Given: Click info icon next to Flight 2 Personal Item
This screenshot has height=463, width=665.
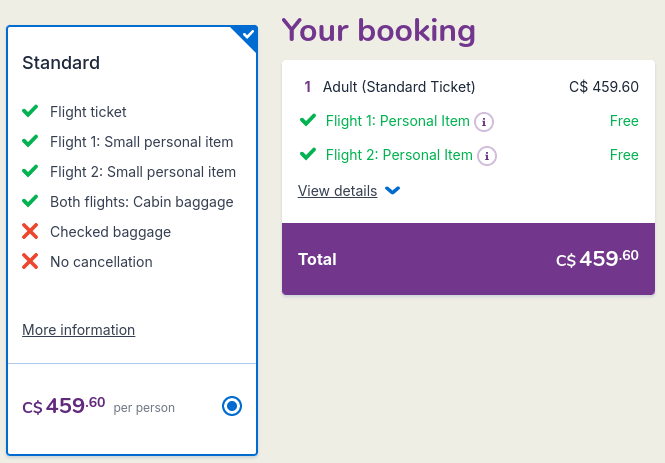Looking at the screenshot, I should [487, 156].
